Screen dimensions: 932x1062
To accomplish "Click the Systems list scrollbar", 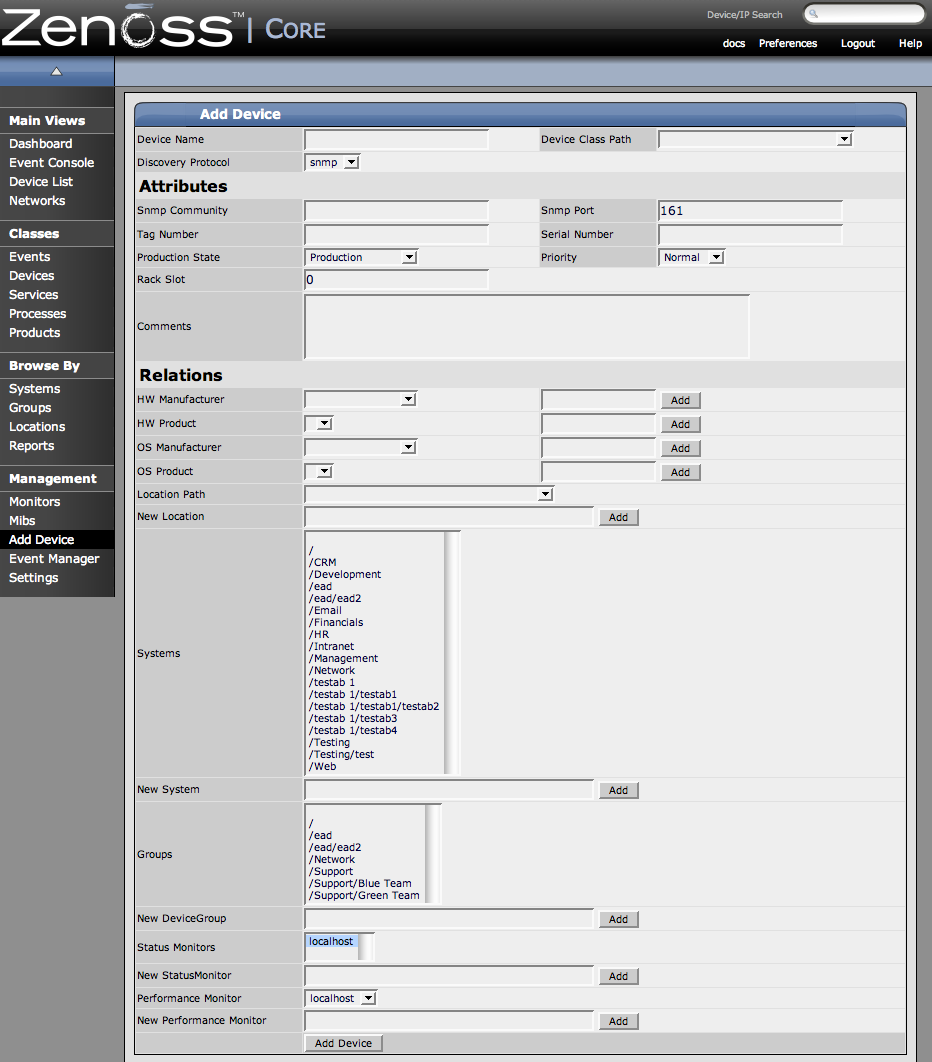I will pos(452,653).
